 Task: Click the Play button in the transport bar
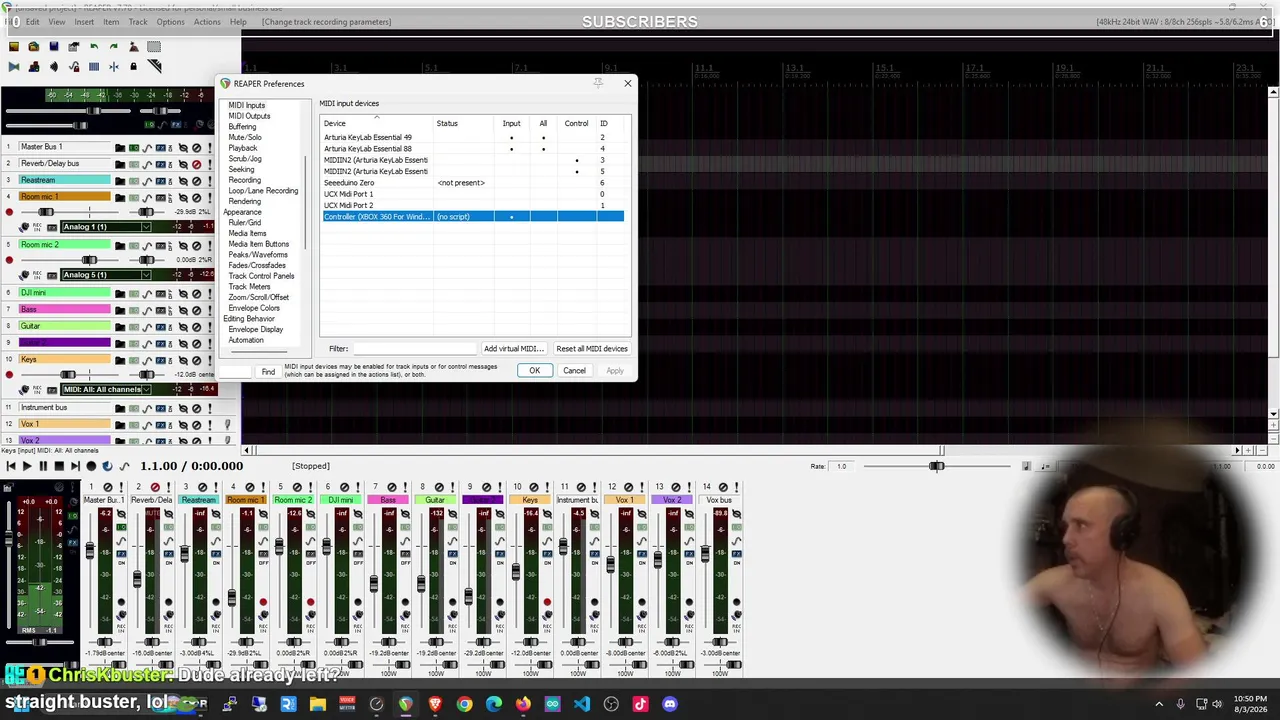tap(27, 466)
